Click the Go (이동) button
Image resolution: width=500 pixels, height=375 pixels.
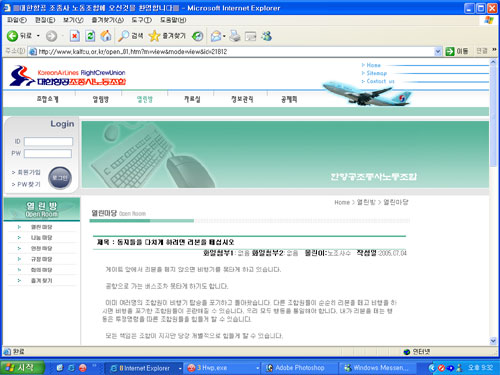457,51
